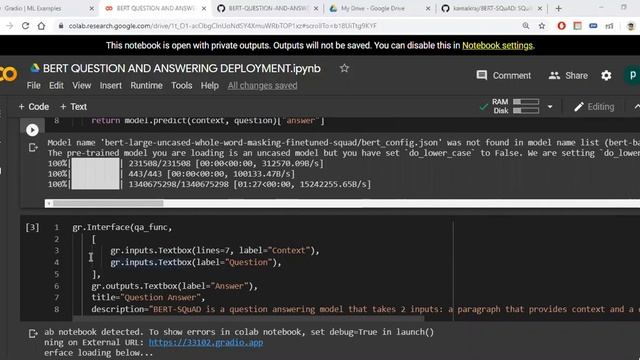Click the red Opera extension icon

(x=561, y=26)
